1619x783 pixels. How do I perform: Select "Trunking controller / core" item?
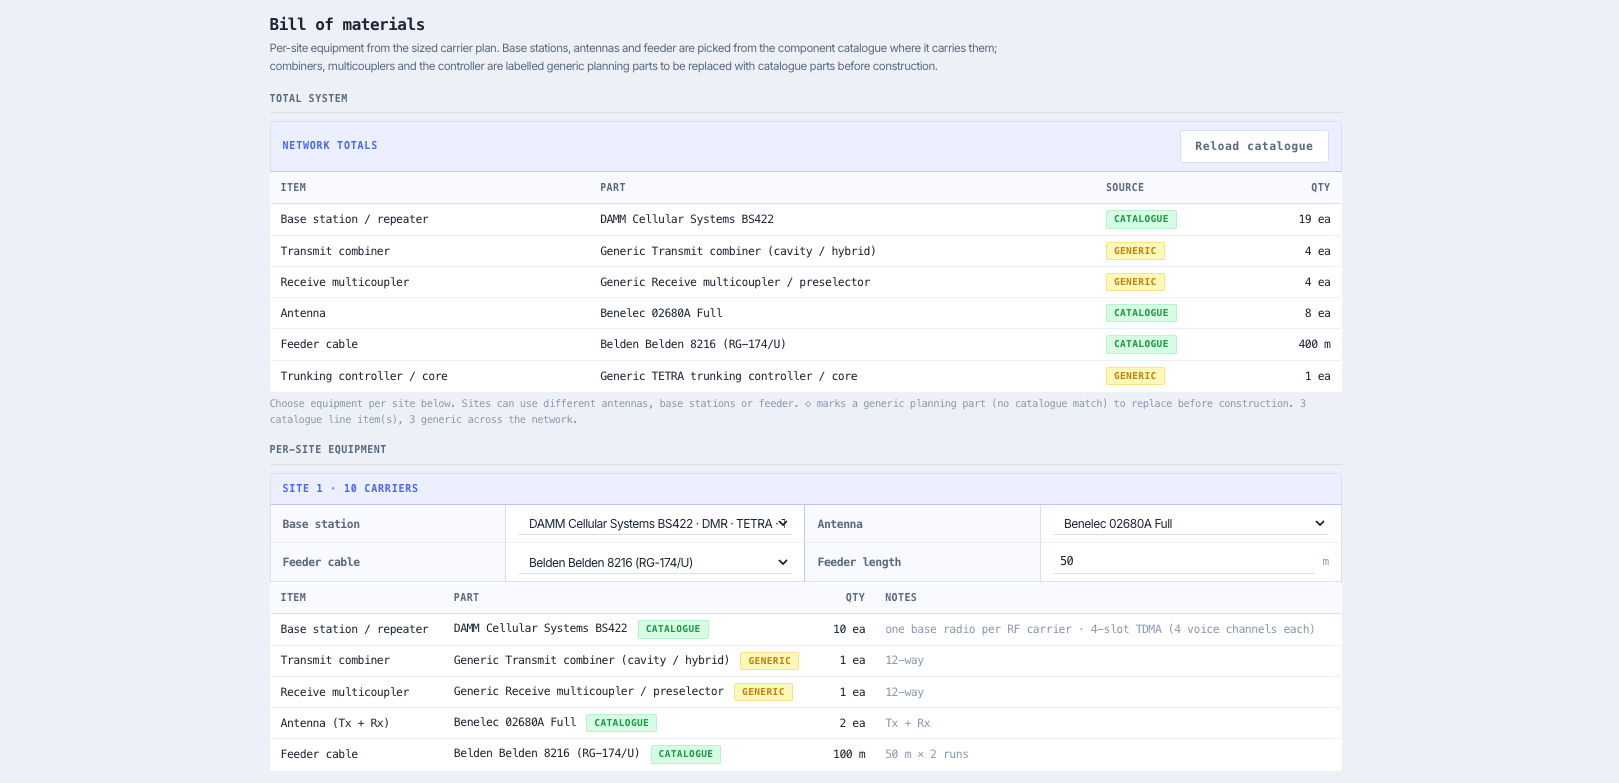coord(364,376)
